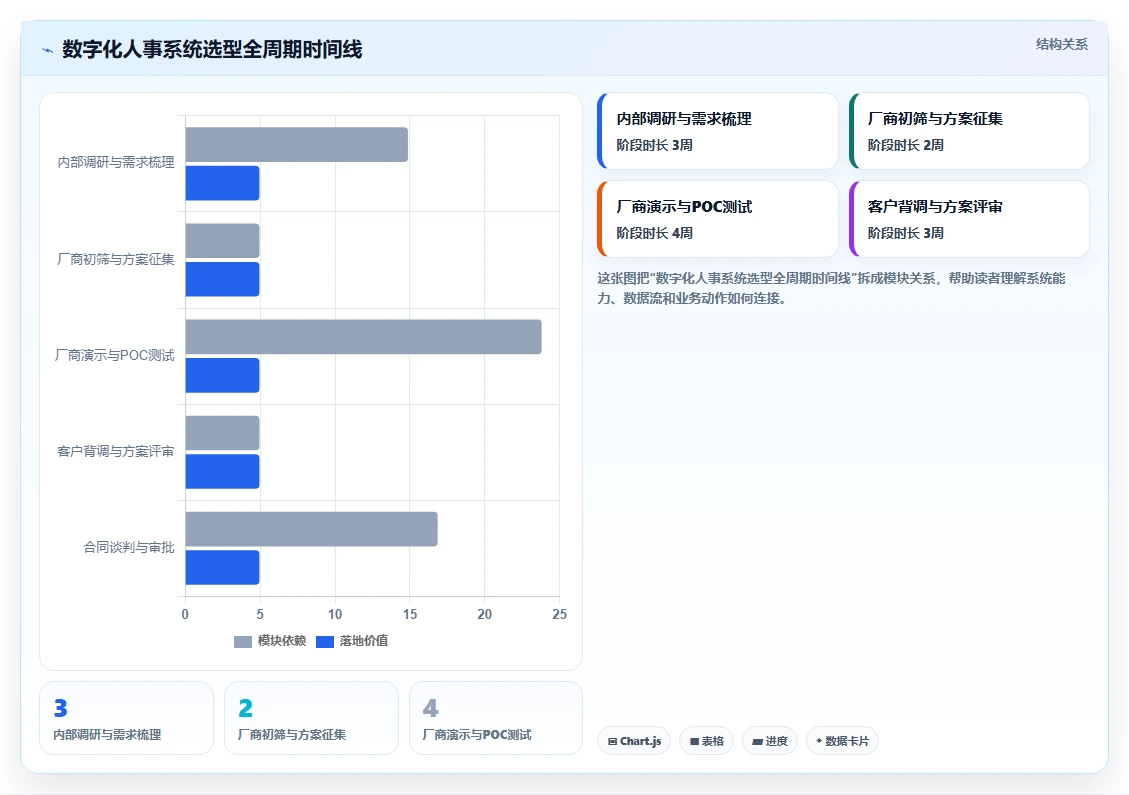Click the gray bar for 合同谈判与审批

tap(311, 529)
